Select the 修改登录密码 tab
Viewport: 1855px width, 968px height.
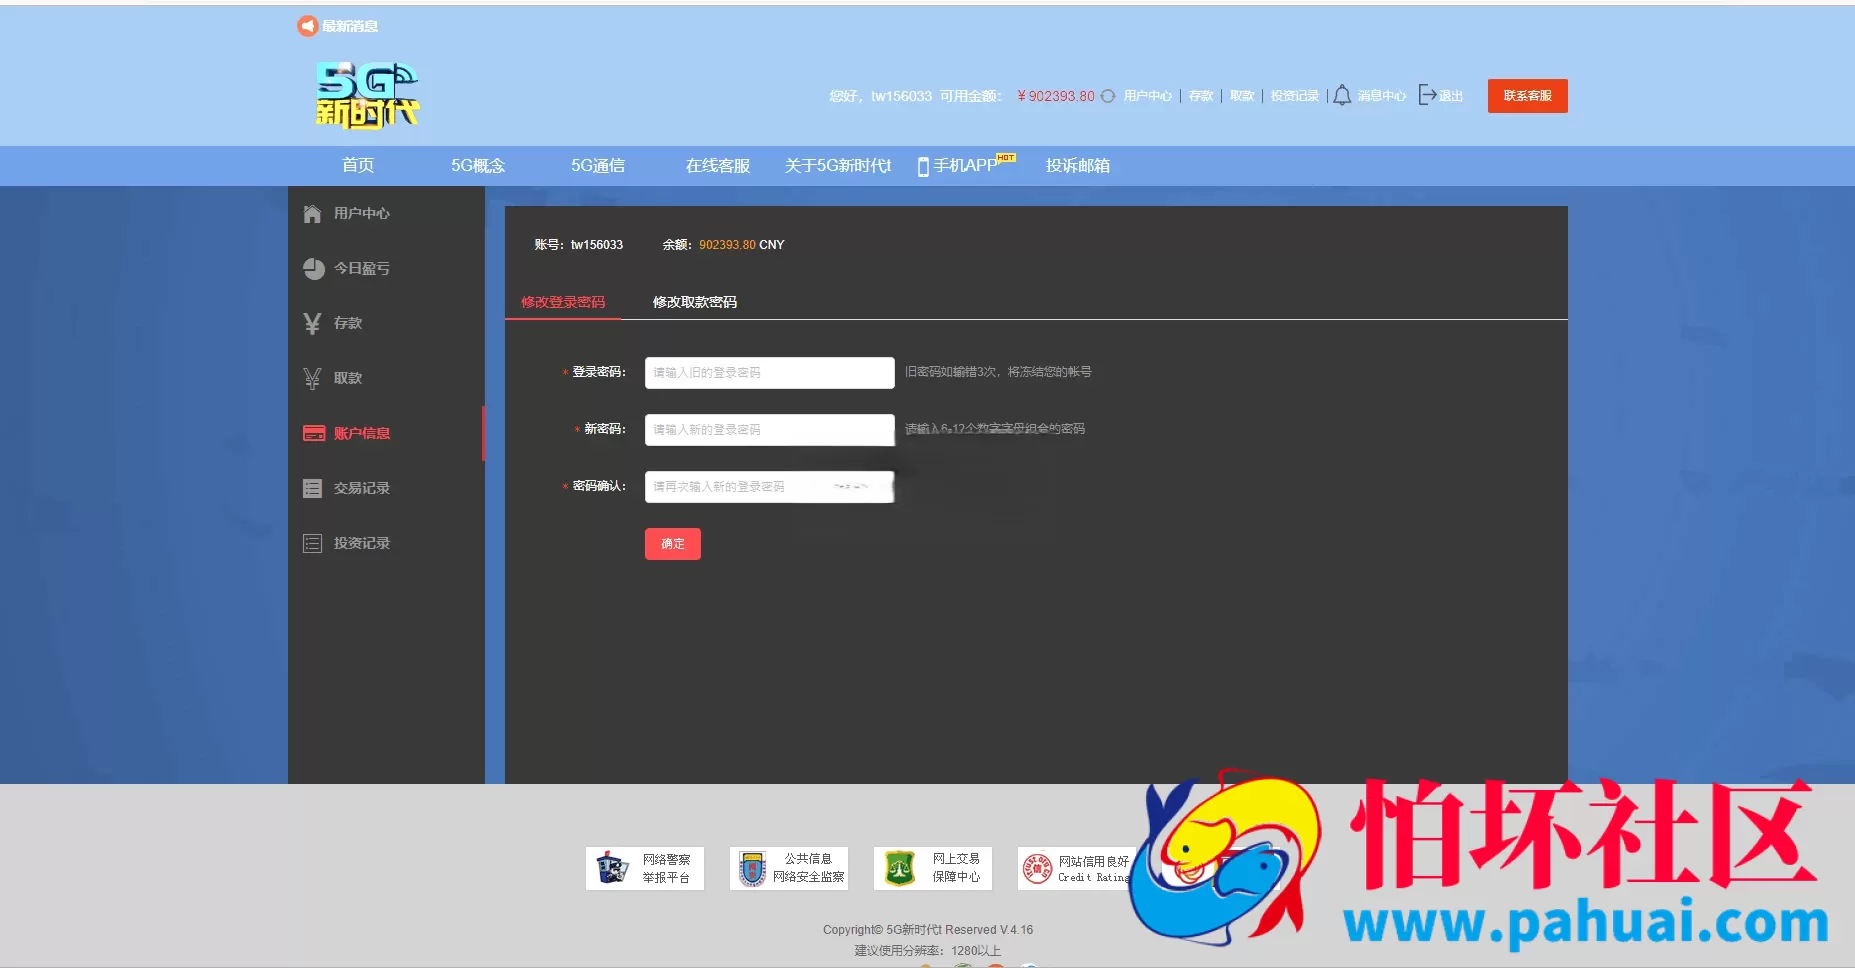[563, 302]
